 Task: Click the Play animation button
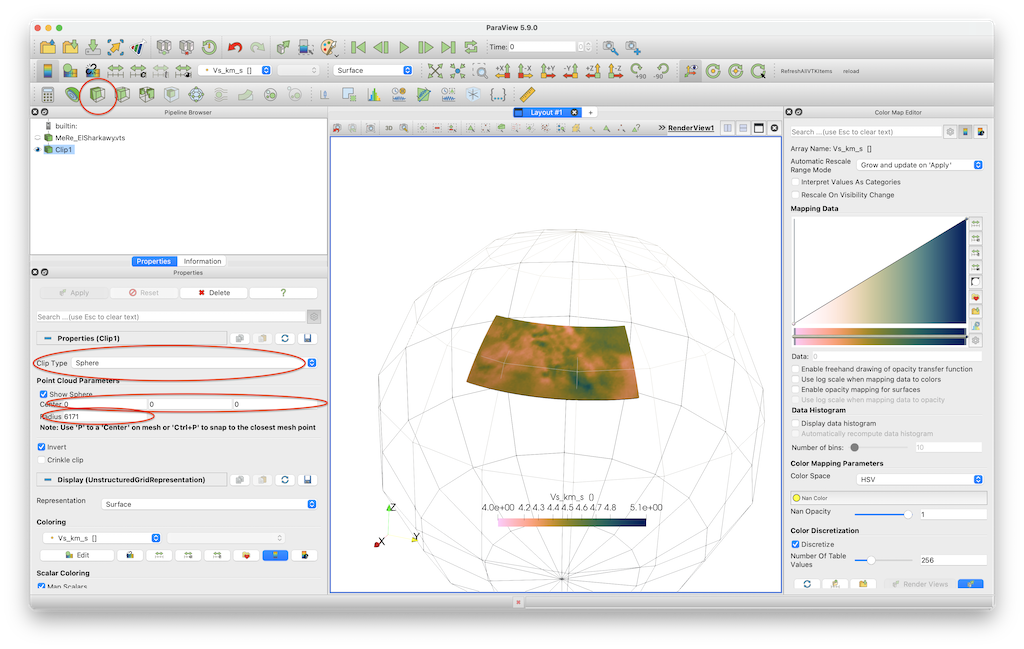[x=404, y=47]
